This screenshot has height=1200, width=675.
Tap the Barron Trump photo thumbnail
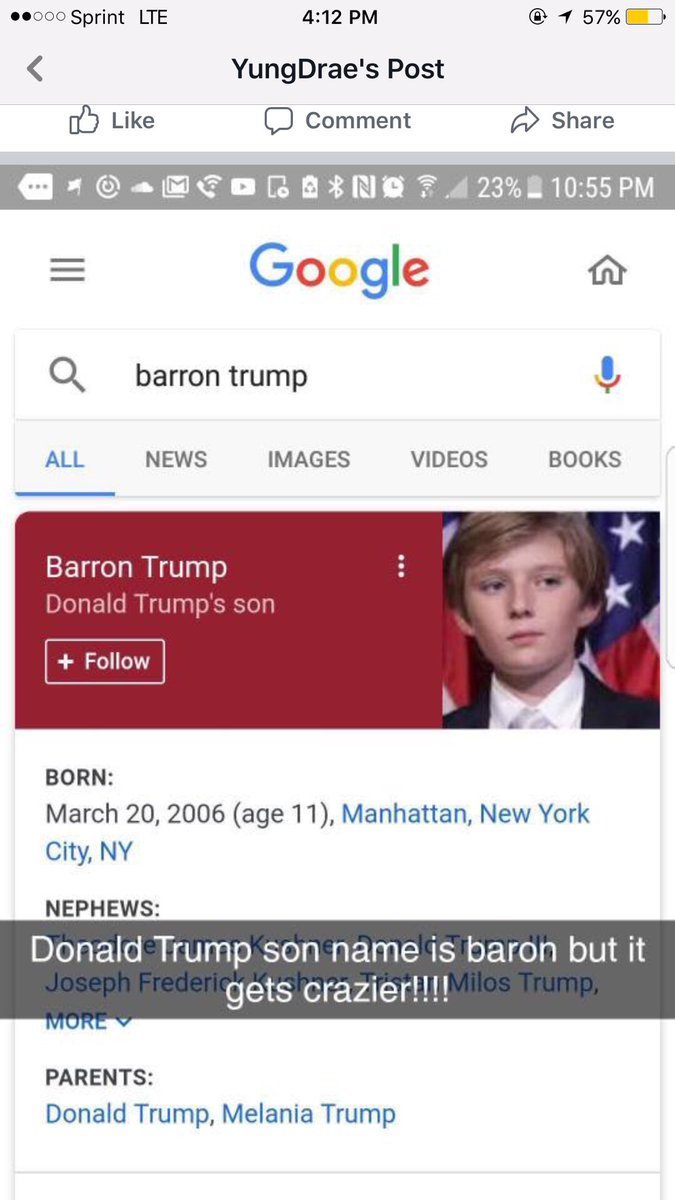[x=551, y=620]
